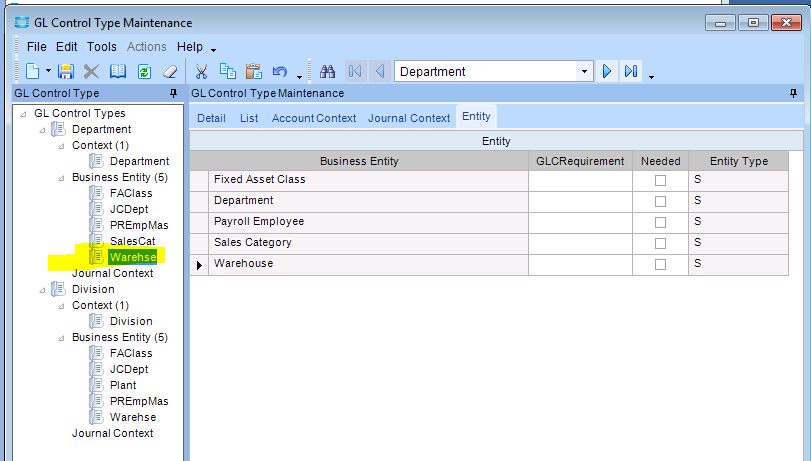Viewport: 811px width, 461px height.
Task: Click the Copy toolbar icon
Action: pyautogui.click(x=228, y=71)
